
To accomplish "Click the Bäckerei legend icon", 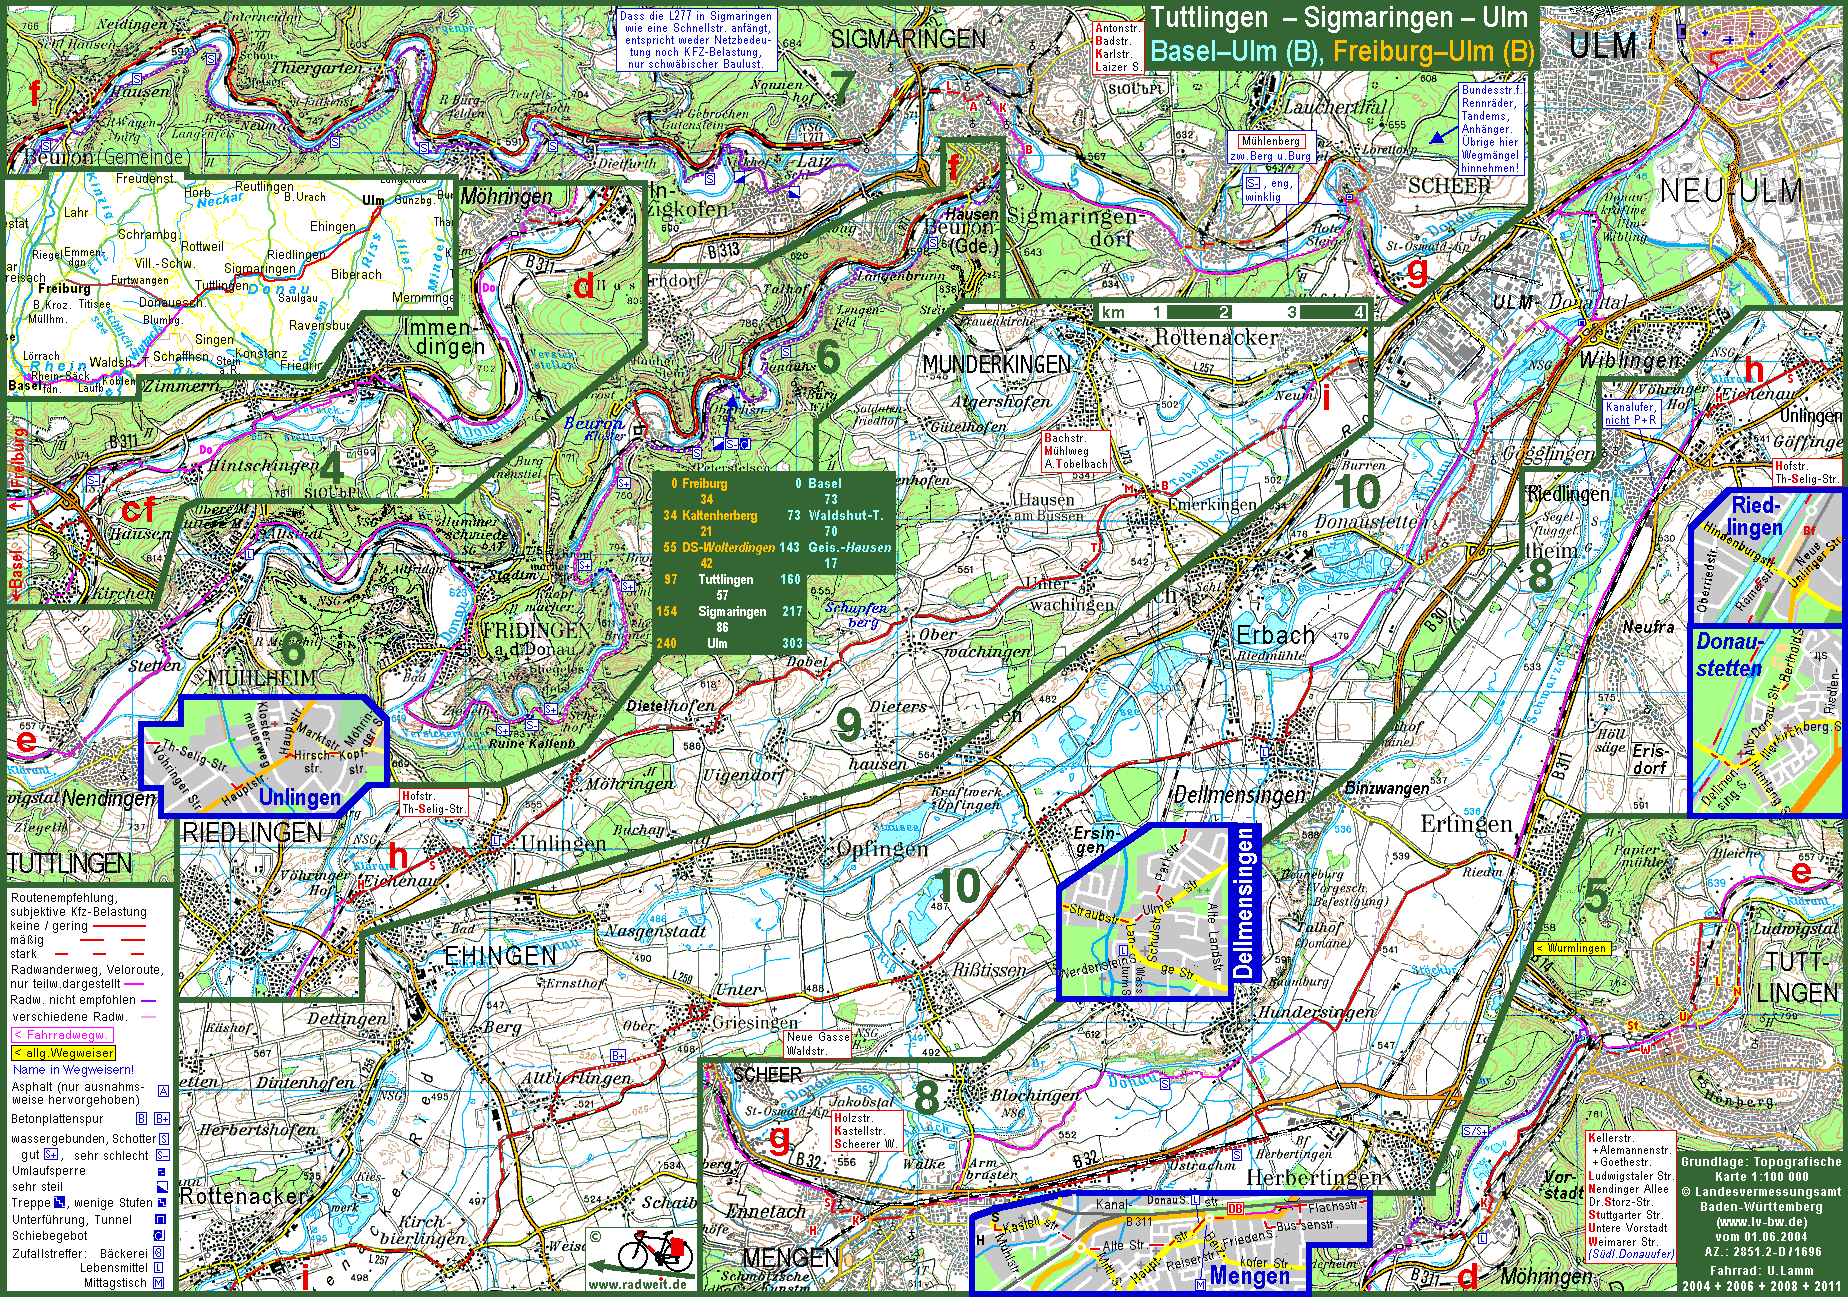I will click(x=158, y=1253).
